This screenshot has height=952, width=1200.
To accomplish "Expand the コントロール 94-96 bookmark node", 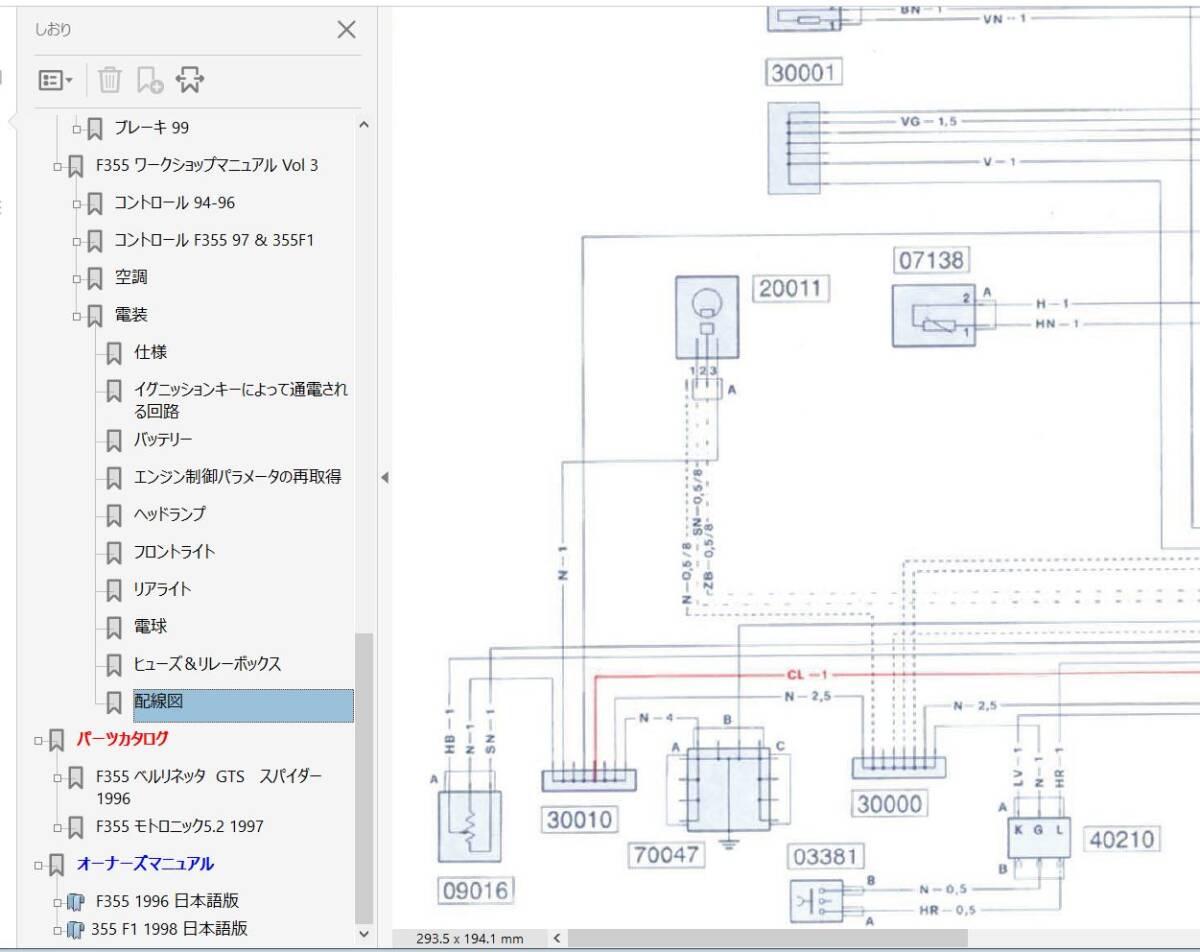I will (x=77, y=204).
